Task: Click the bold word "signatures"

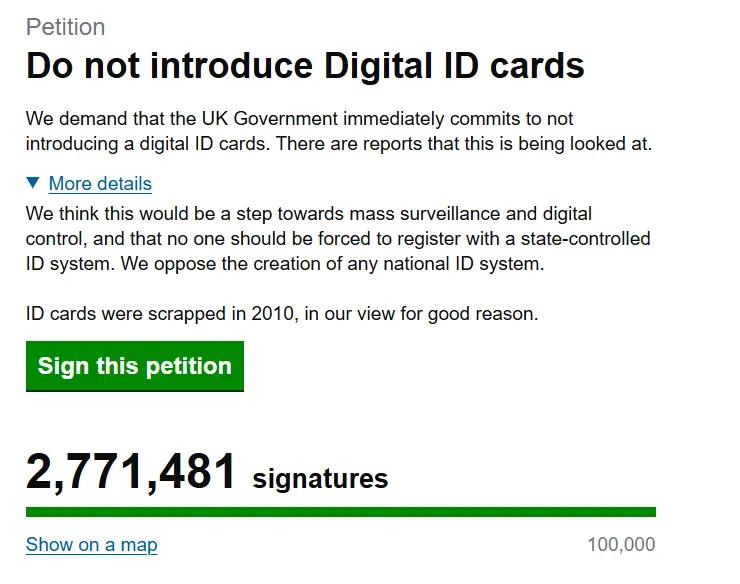Action: click(320, 479)
